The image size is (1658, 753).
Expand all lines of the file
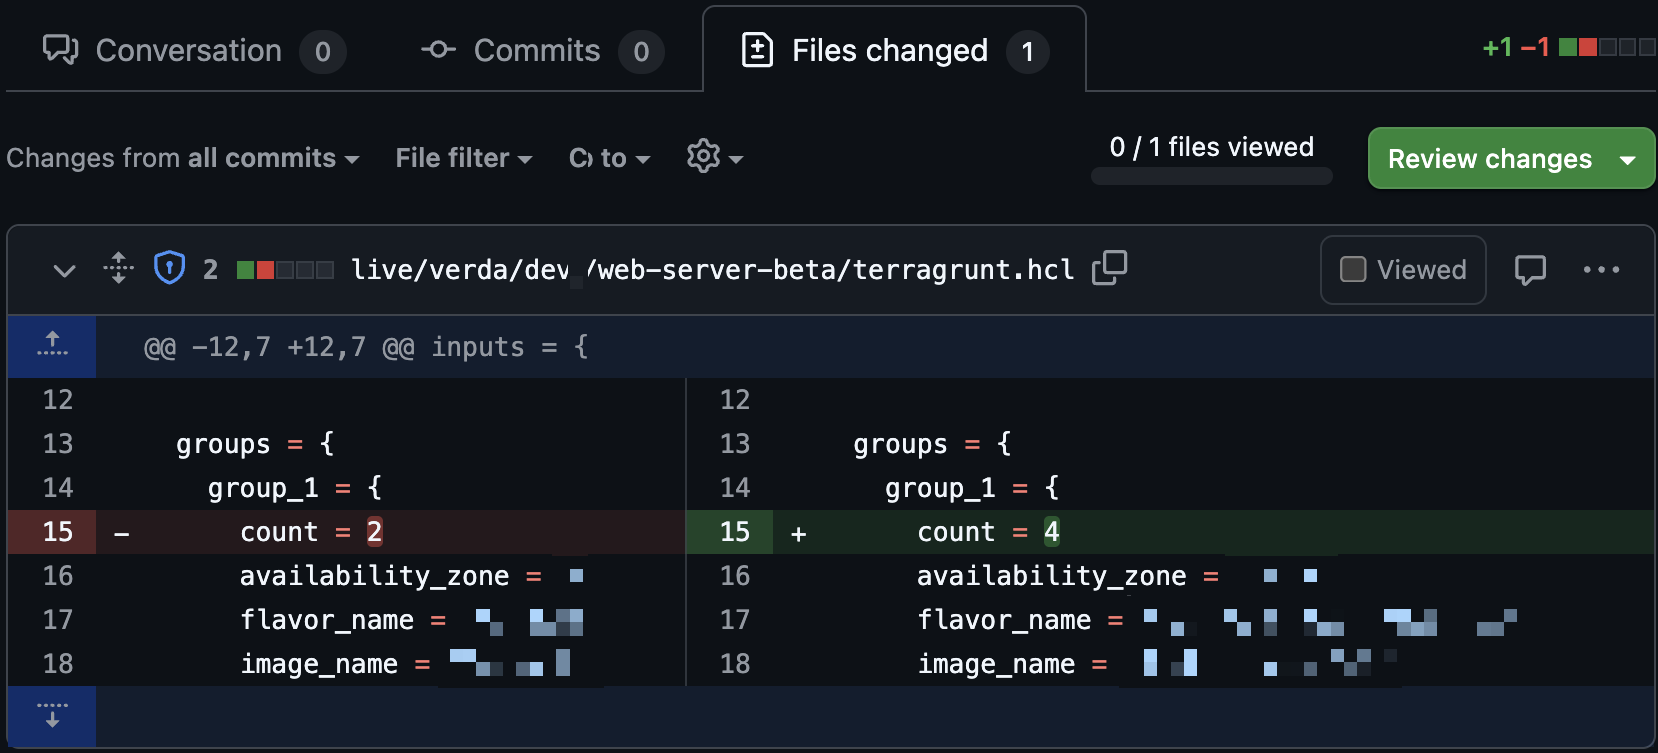118,268
